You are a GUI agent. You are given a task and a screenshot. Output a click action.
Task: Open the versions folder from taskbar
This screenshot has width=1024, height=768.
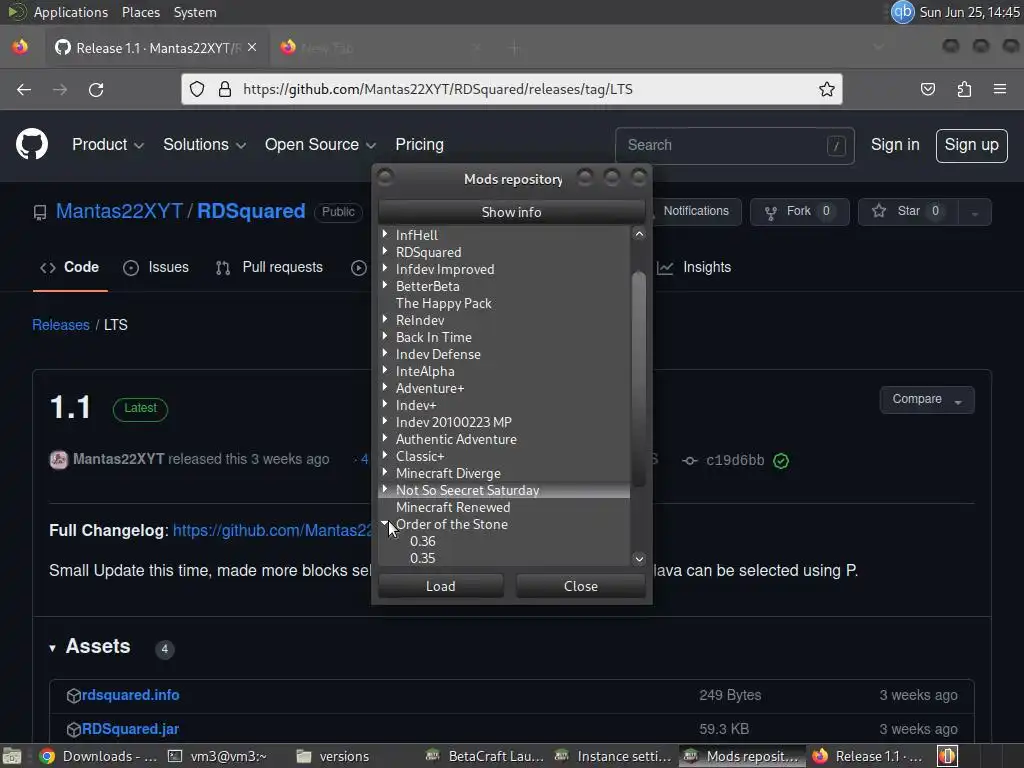pos(333,756)
